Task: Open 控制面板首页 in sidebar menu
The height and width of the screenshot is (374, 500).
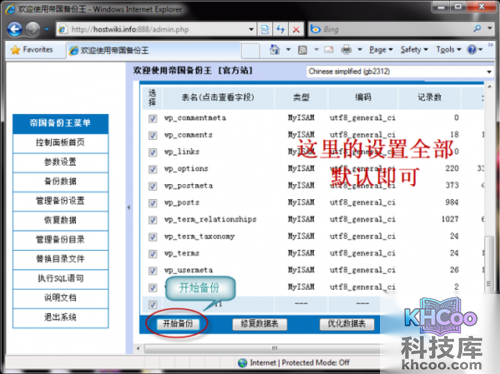Action: (60, 143)
